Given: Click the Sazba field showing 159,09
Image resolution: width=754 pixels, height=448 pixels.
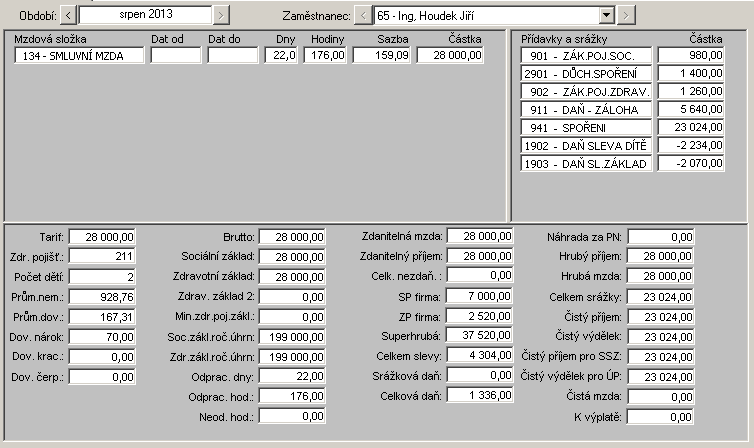Looking at the screenshot, I should point(381,55).
